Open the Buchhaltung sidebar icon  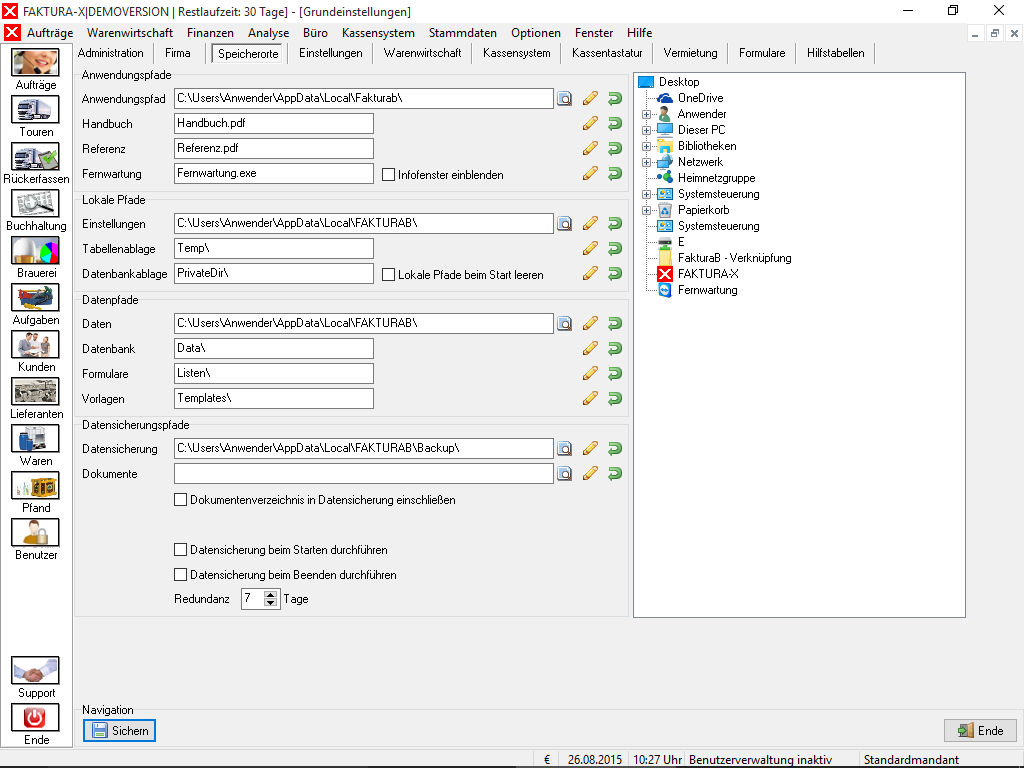click(35, 203)
